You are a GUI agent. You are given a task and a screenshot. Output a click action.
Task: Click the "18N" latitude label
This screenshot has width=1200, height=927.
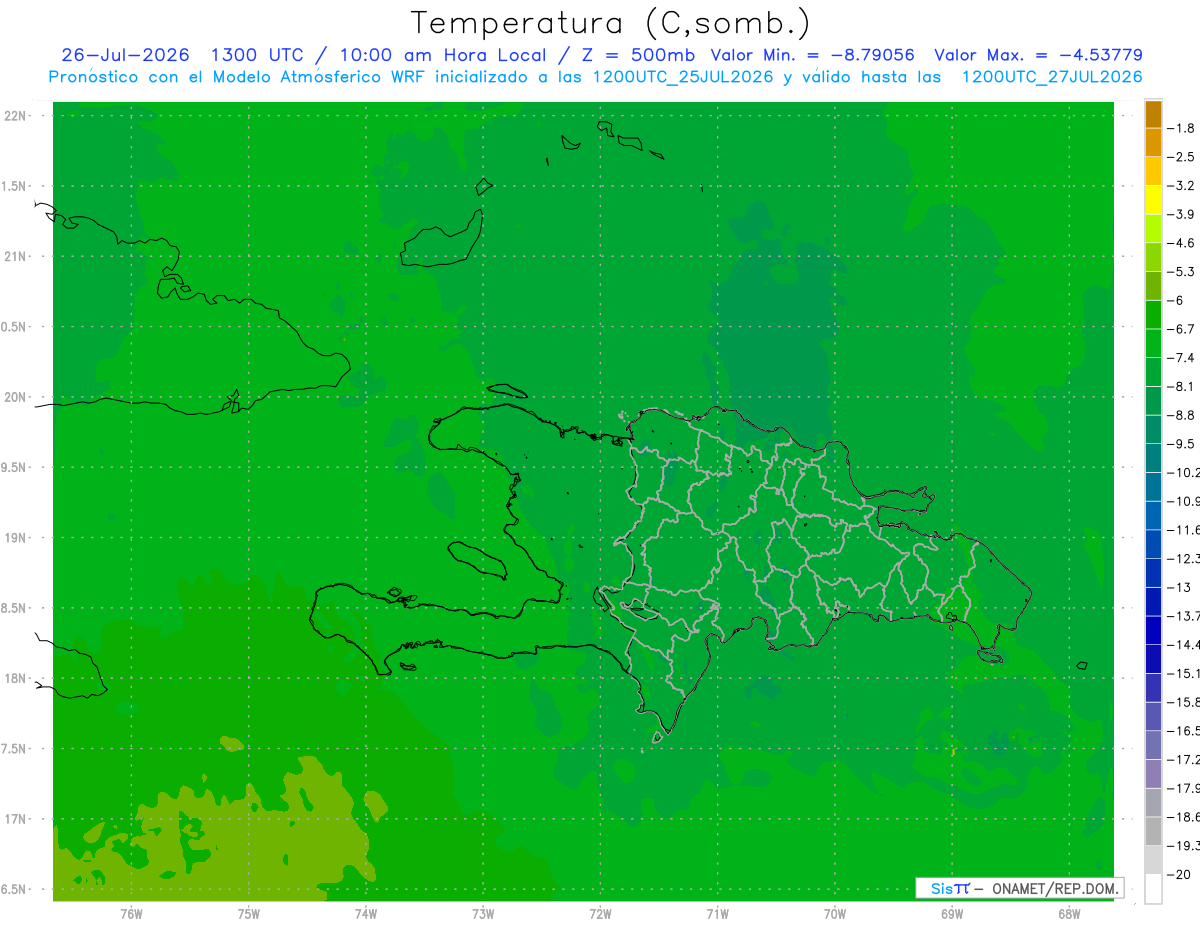click(x=16, y=678)
